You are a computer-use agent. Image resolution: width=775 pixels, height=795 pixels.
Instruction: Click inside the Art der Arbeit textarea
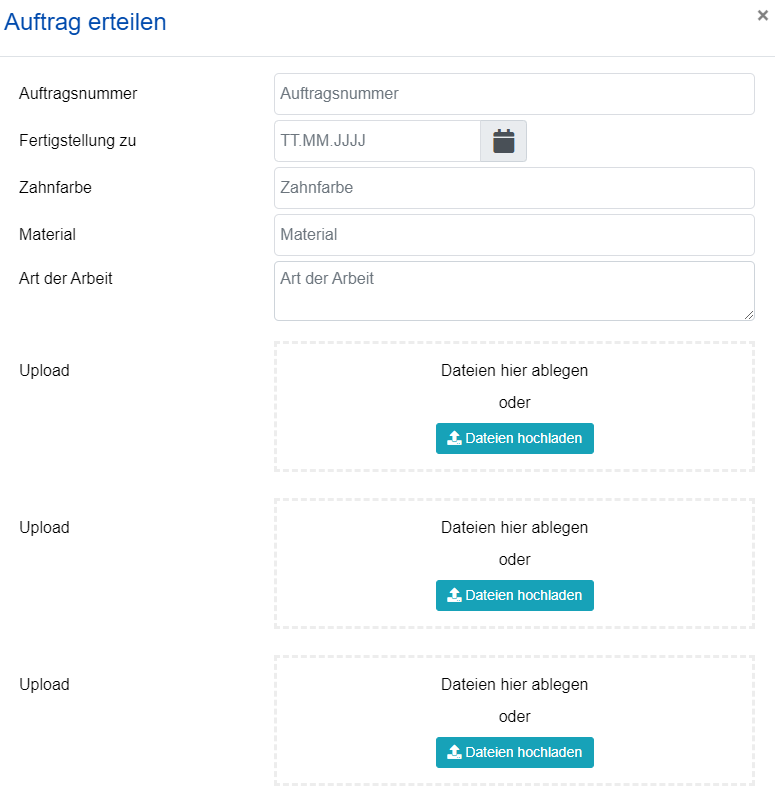click(514, 290)
